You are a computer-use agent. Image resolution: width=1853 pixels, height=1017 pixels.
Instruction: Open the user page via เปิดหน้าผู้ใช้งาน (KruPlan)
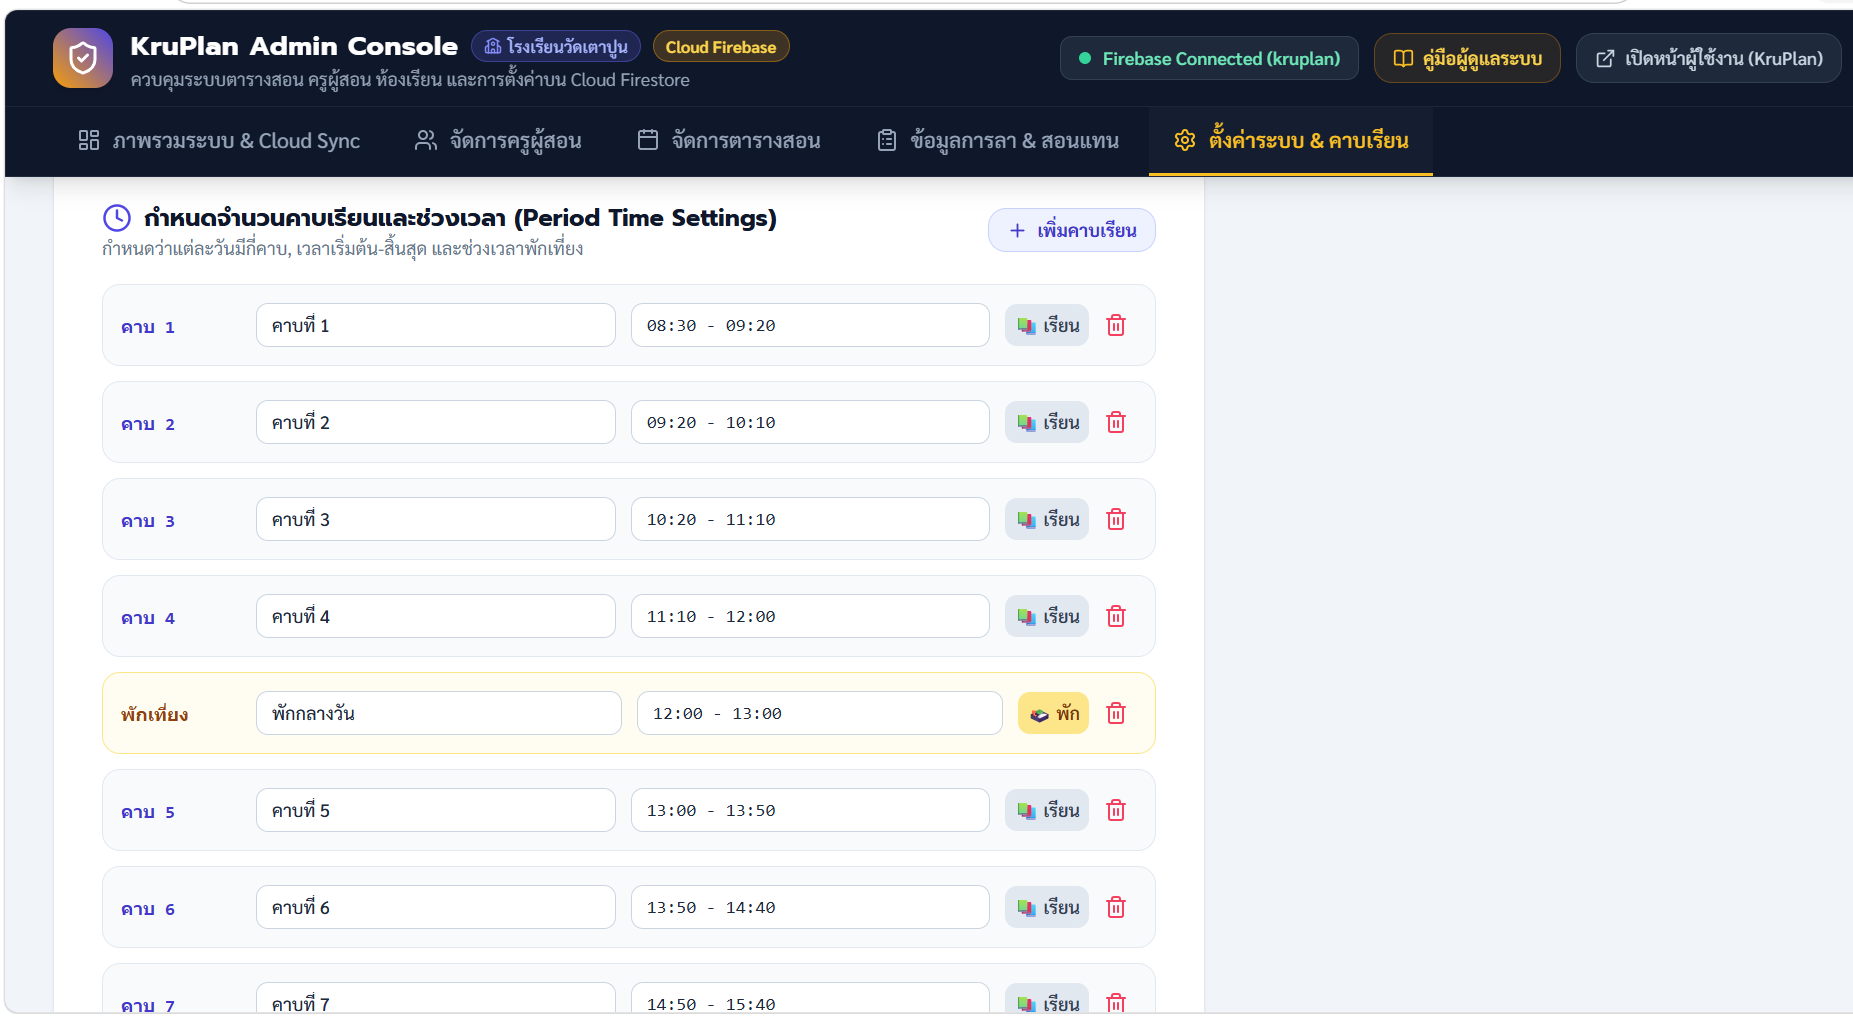point(1708,58)
